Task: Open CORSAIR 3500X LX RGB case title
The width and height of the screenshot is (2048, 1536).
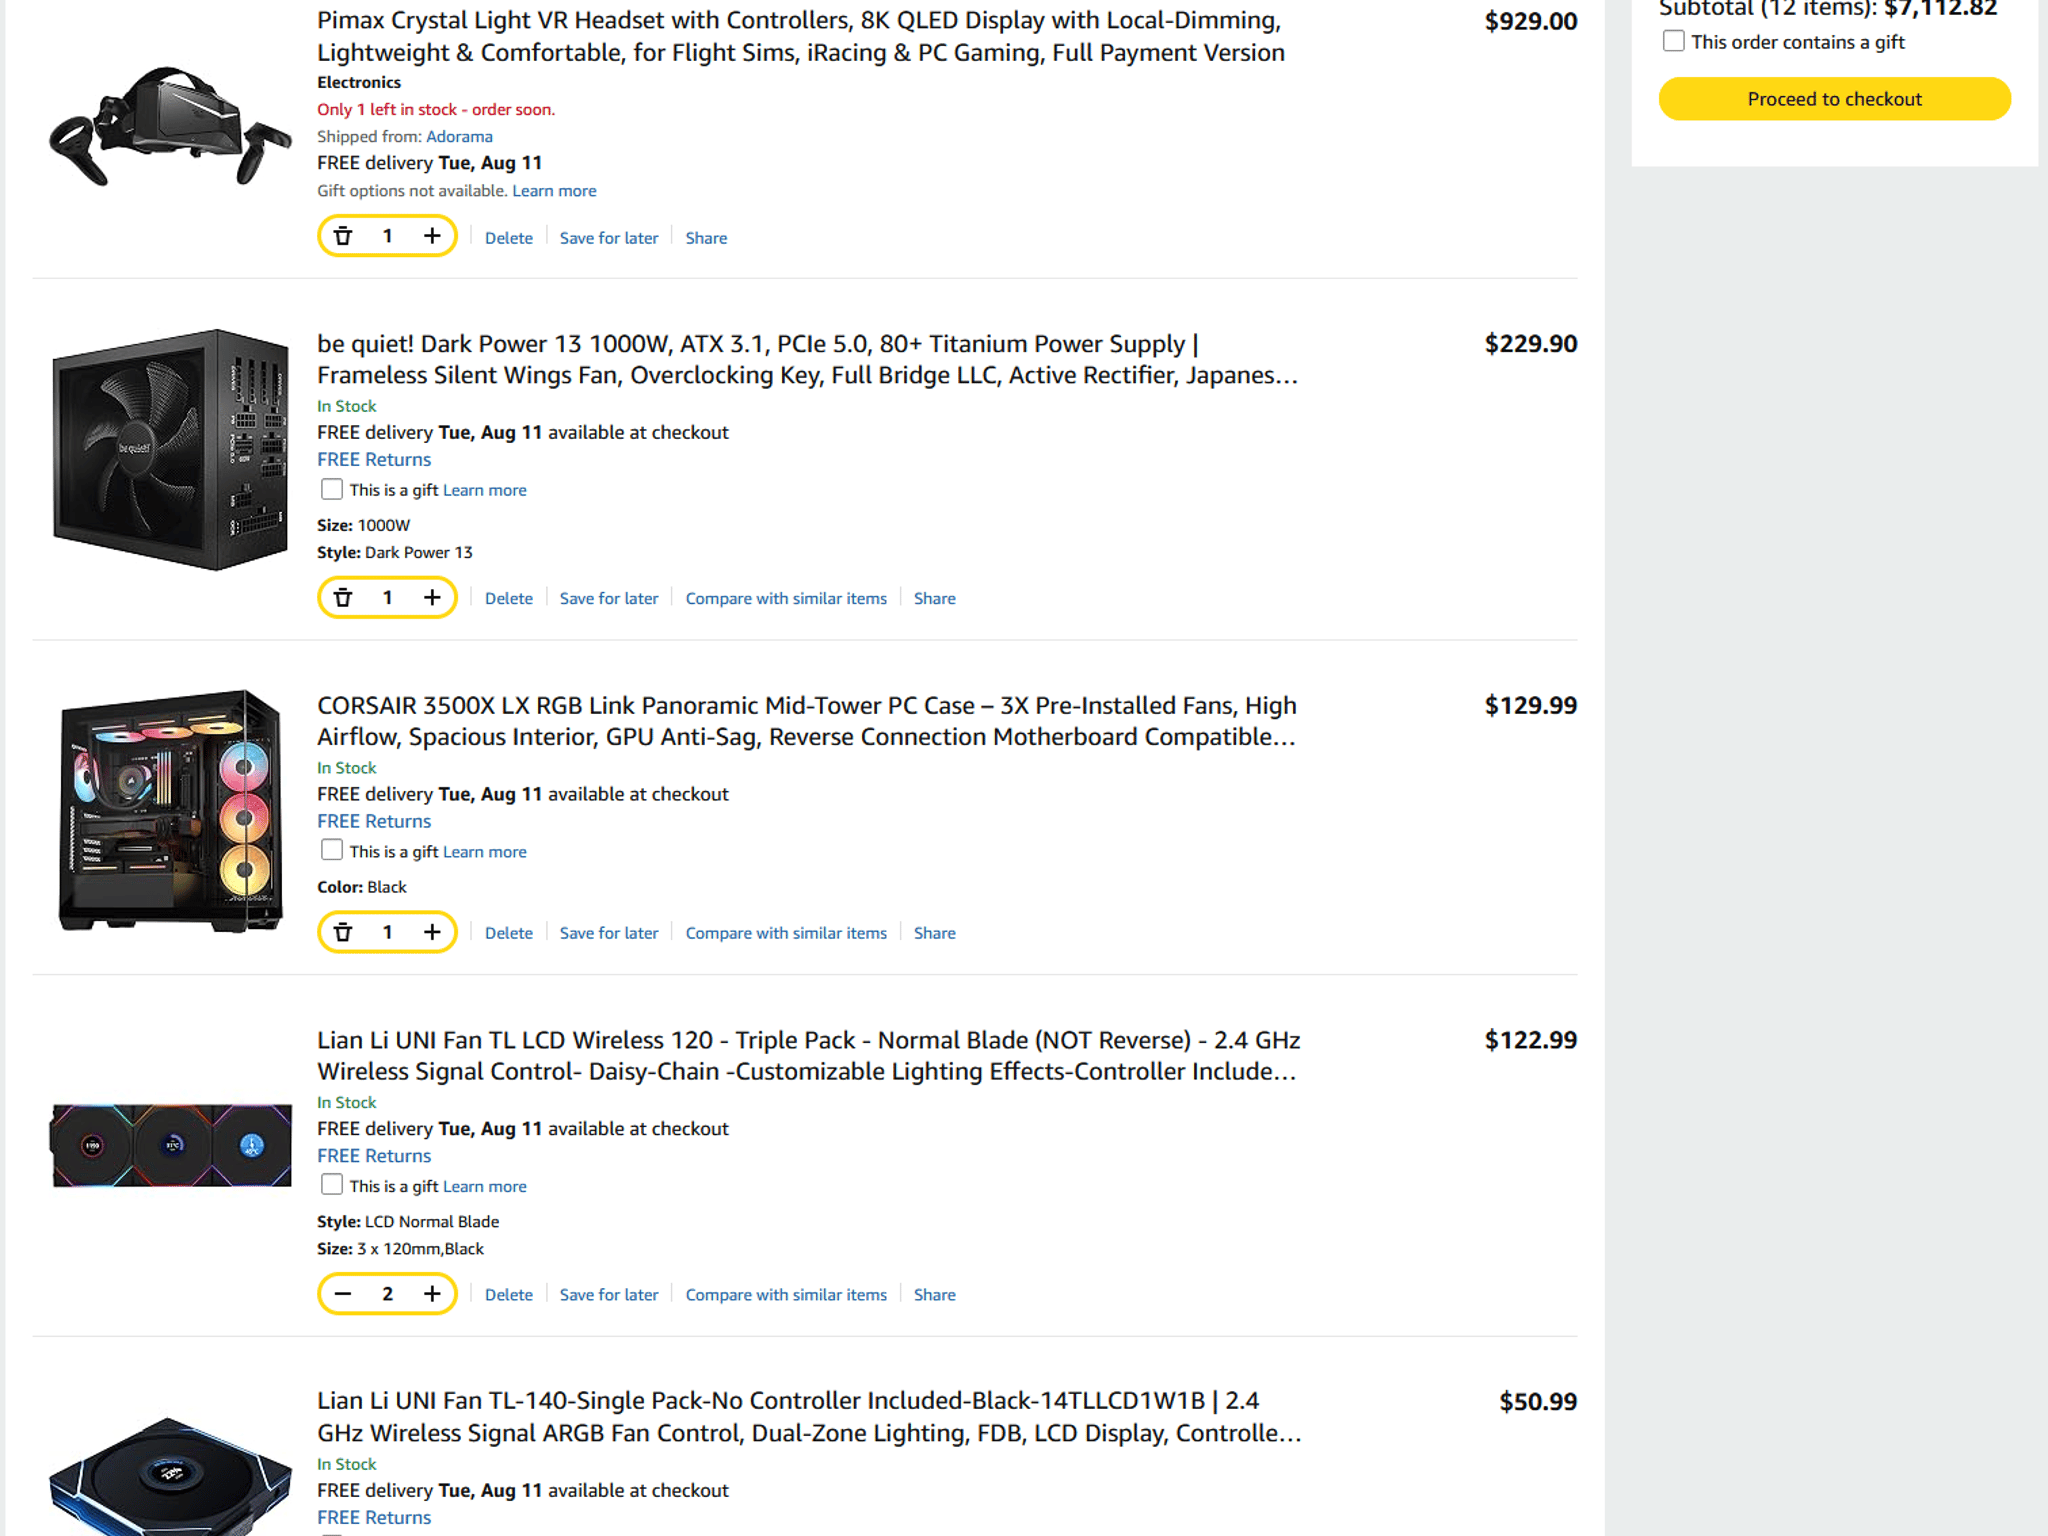Action: tap(807, 721)
